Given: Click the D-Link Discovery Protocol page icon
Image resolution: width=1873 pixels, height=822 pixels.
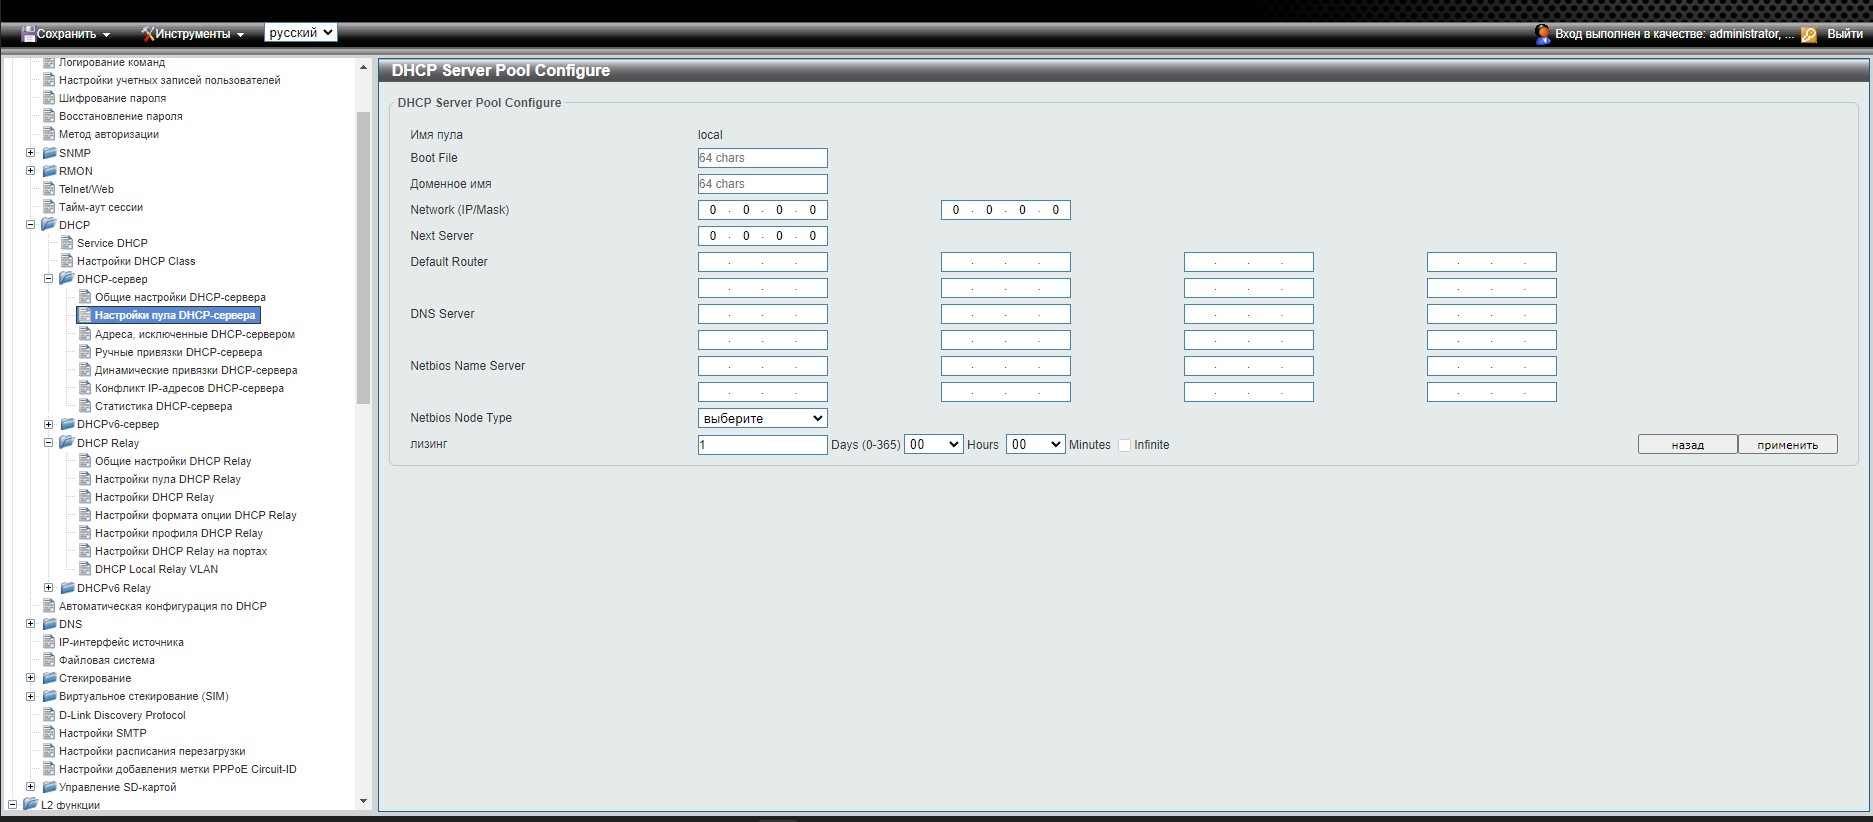Looking at the screenshot, I should point(49,715).
